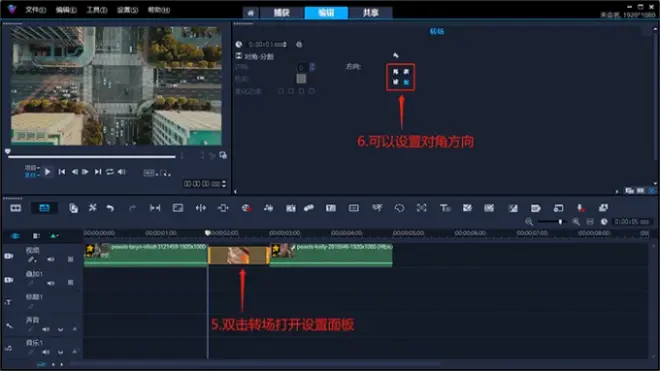This screenshot has width=660, height=371.
Task: Select the Slip editing tool
Action: 155,208
